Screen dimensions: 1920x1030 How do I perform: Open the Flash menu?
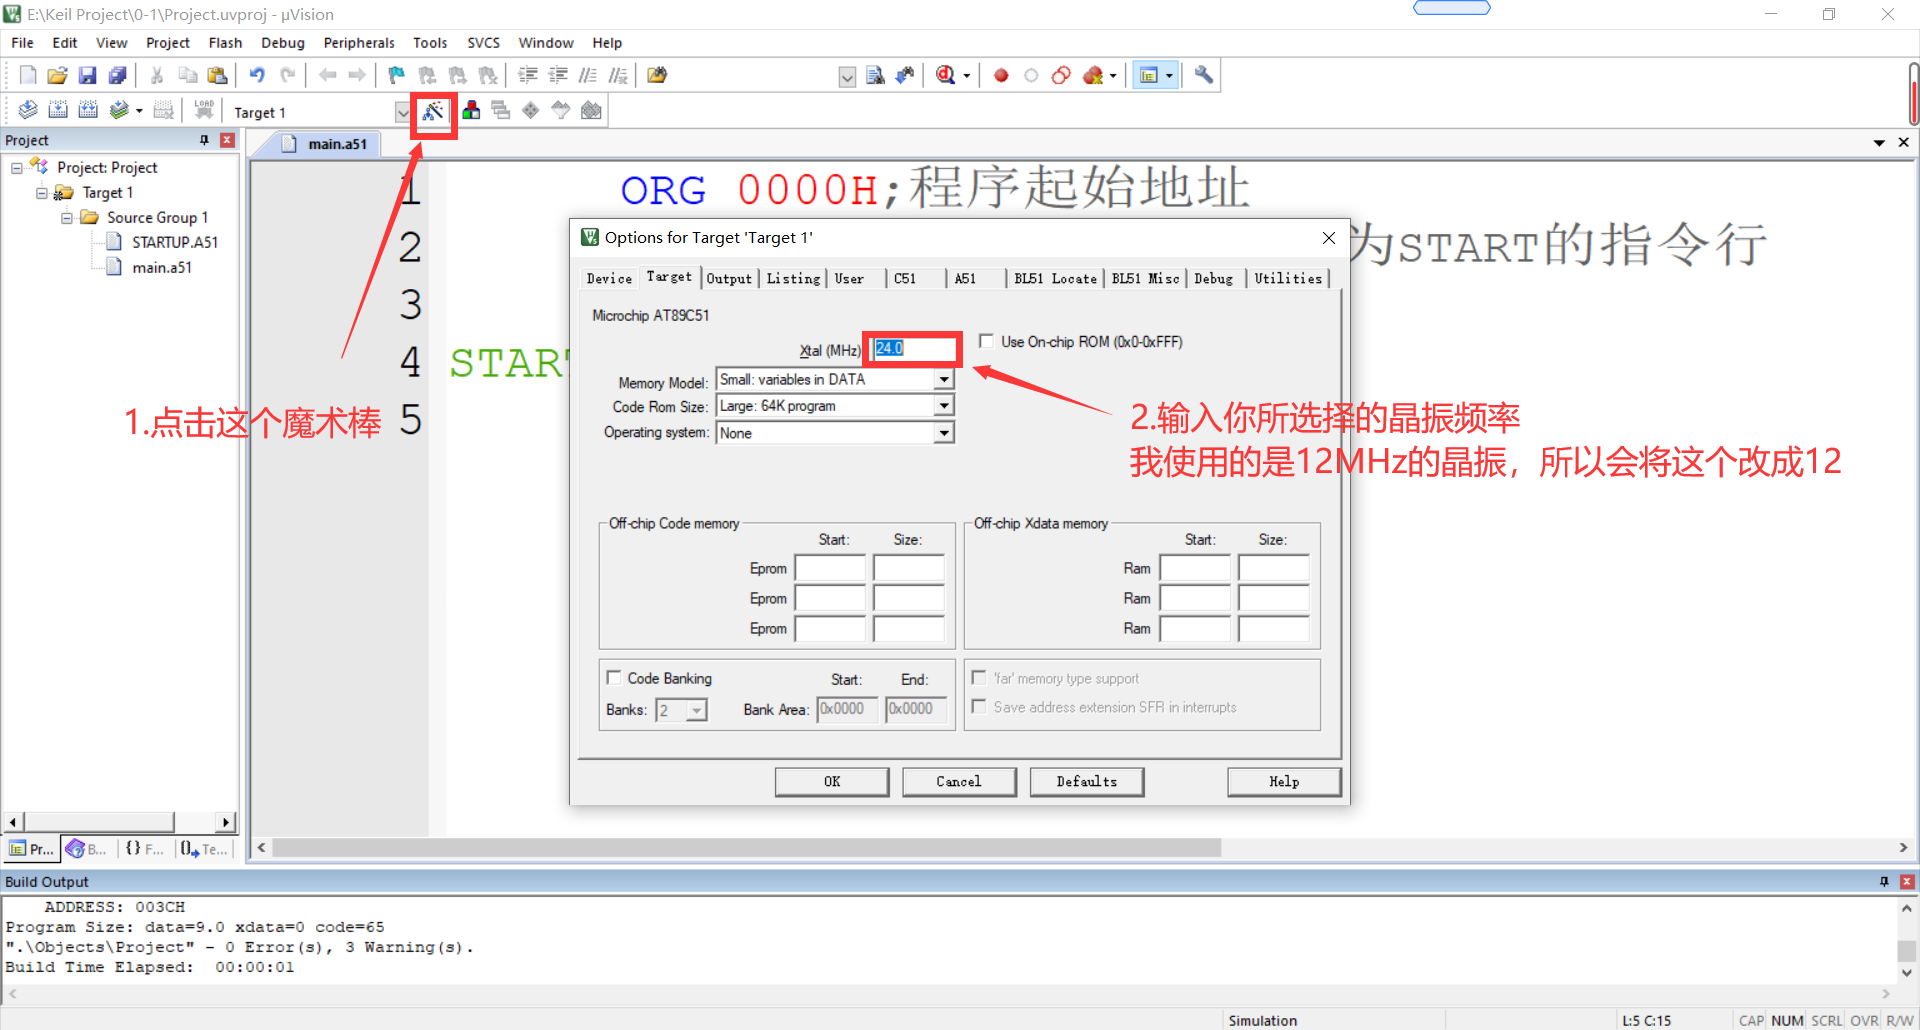click(x=225, y=43)
